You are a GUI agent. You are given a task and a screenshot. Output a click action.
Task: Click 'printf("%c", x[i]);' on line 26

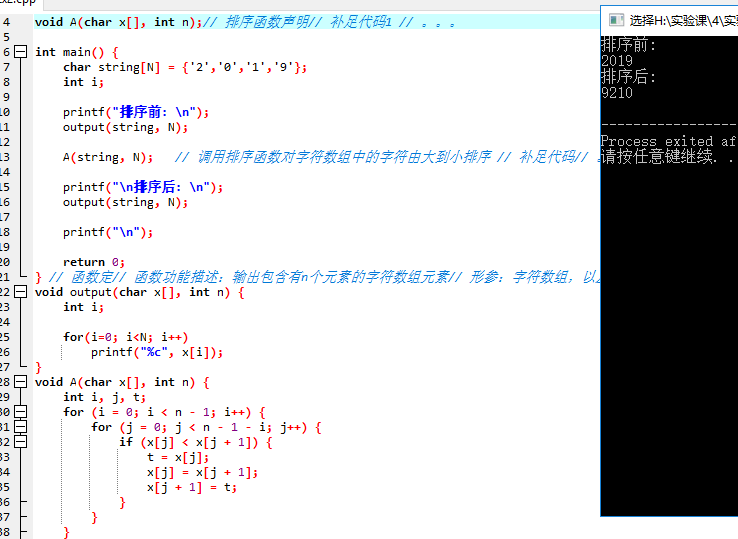pyautogui.click(x=157, y=352)
